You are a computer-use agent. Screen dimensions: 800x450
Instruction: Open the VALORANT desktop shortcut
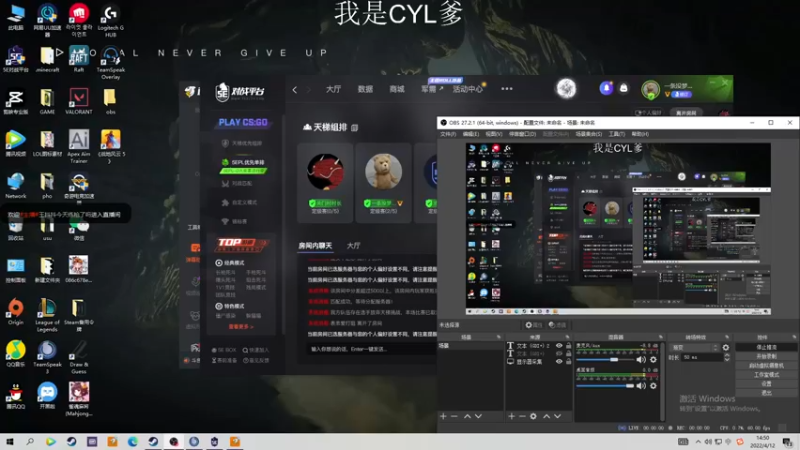click(79, 101)
